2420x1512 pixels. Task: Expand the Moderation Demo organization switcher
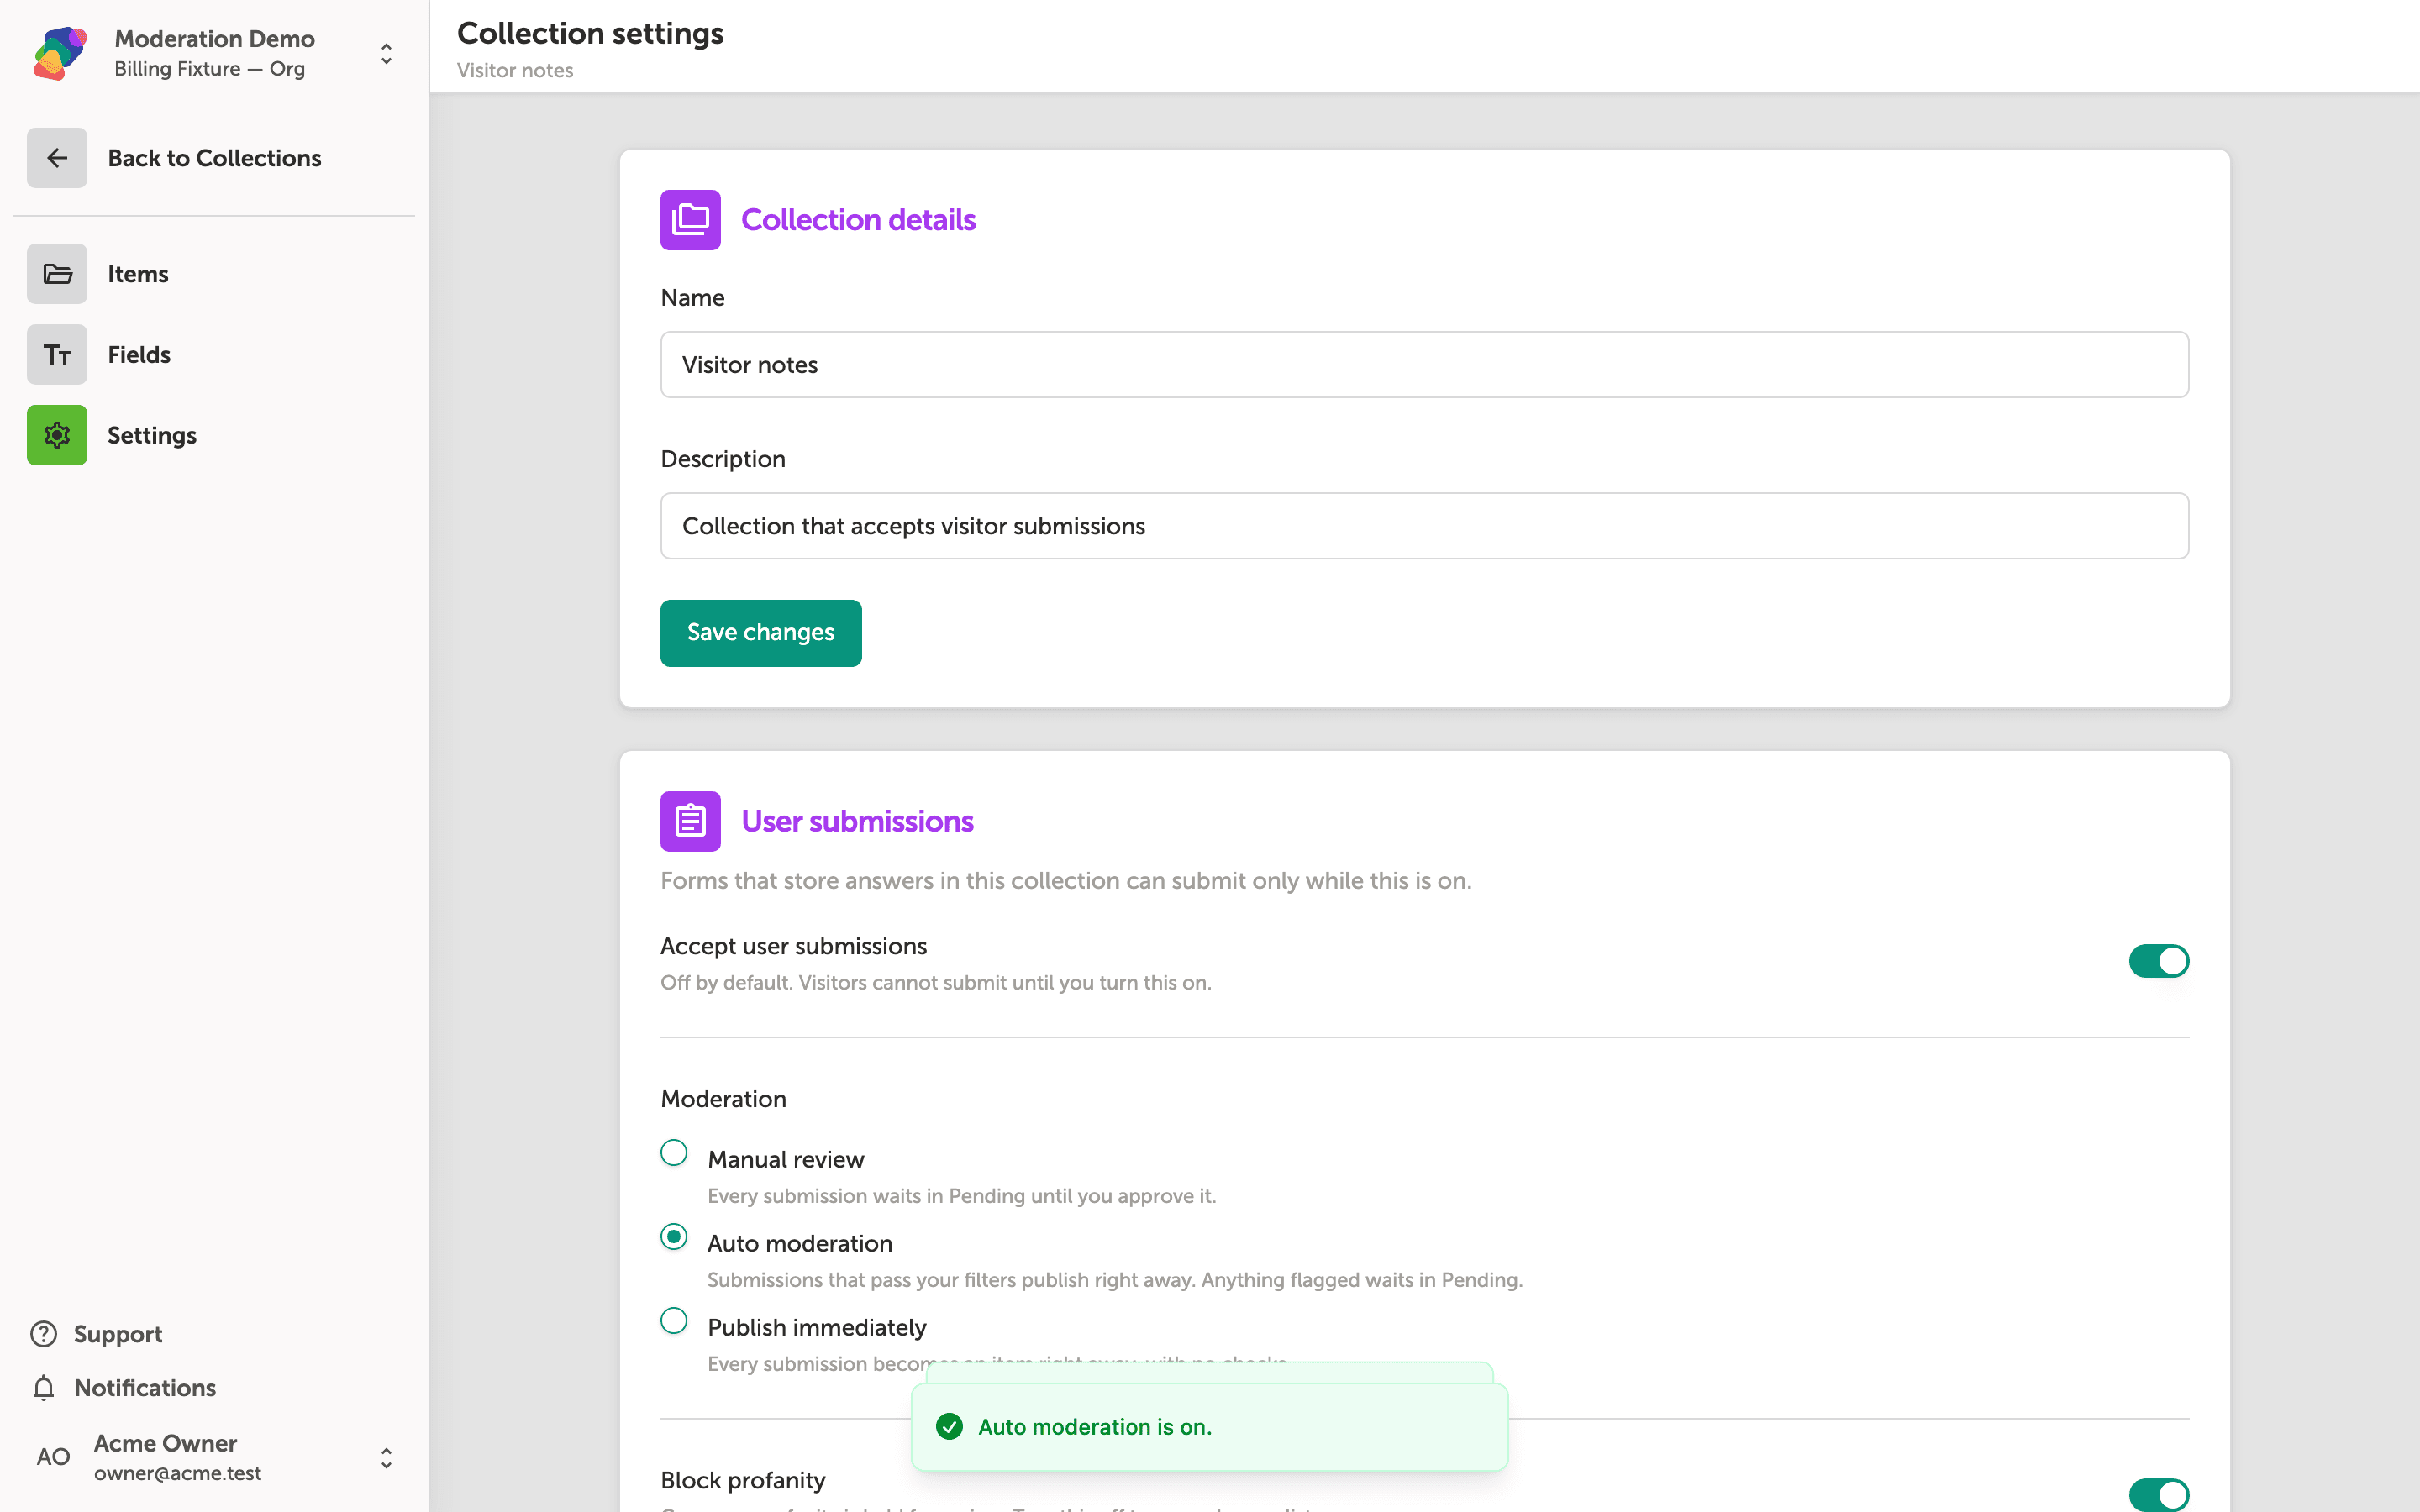pos(386,53)
